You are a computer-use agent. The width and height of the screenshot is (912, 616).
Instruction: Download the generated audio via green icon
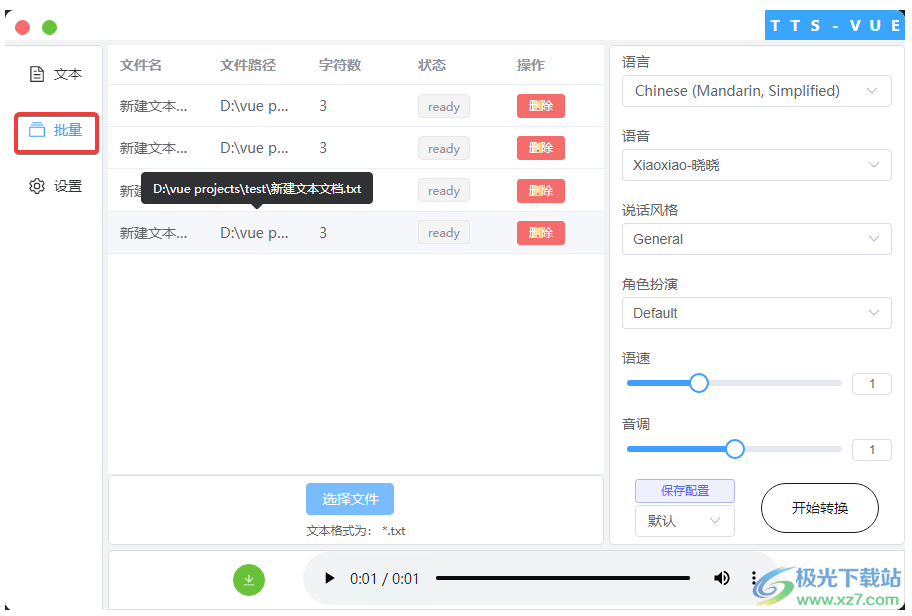248,579
